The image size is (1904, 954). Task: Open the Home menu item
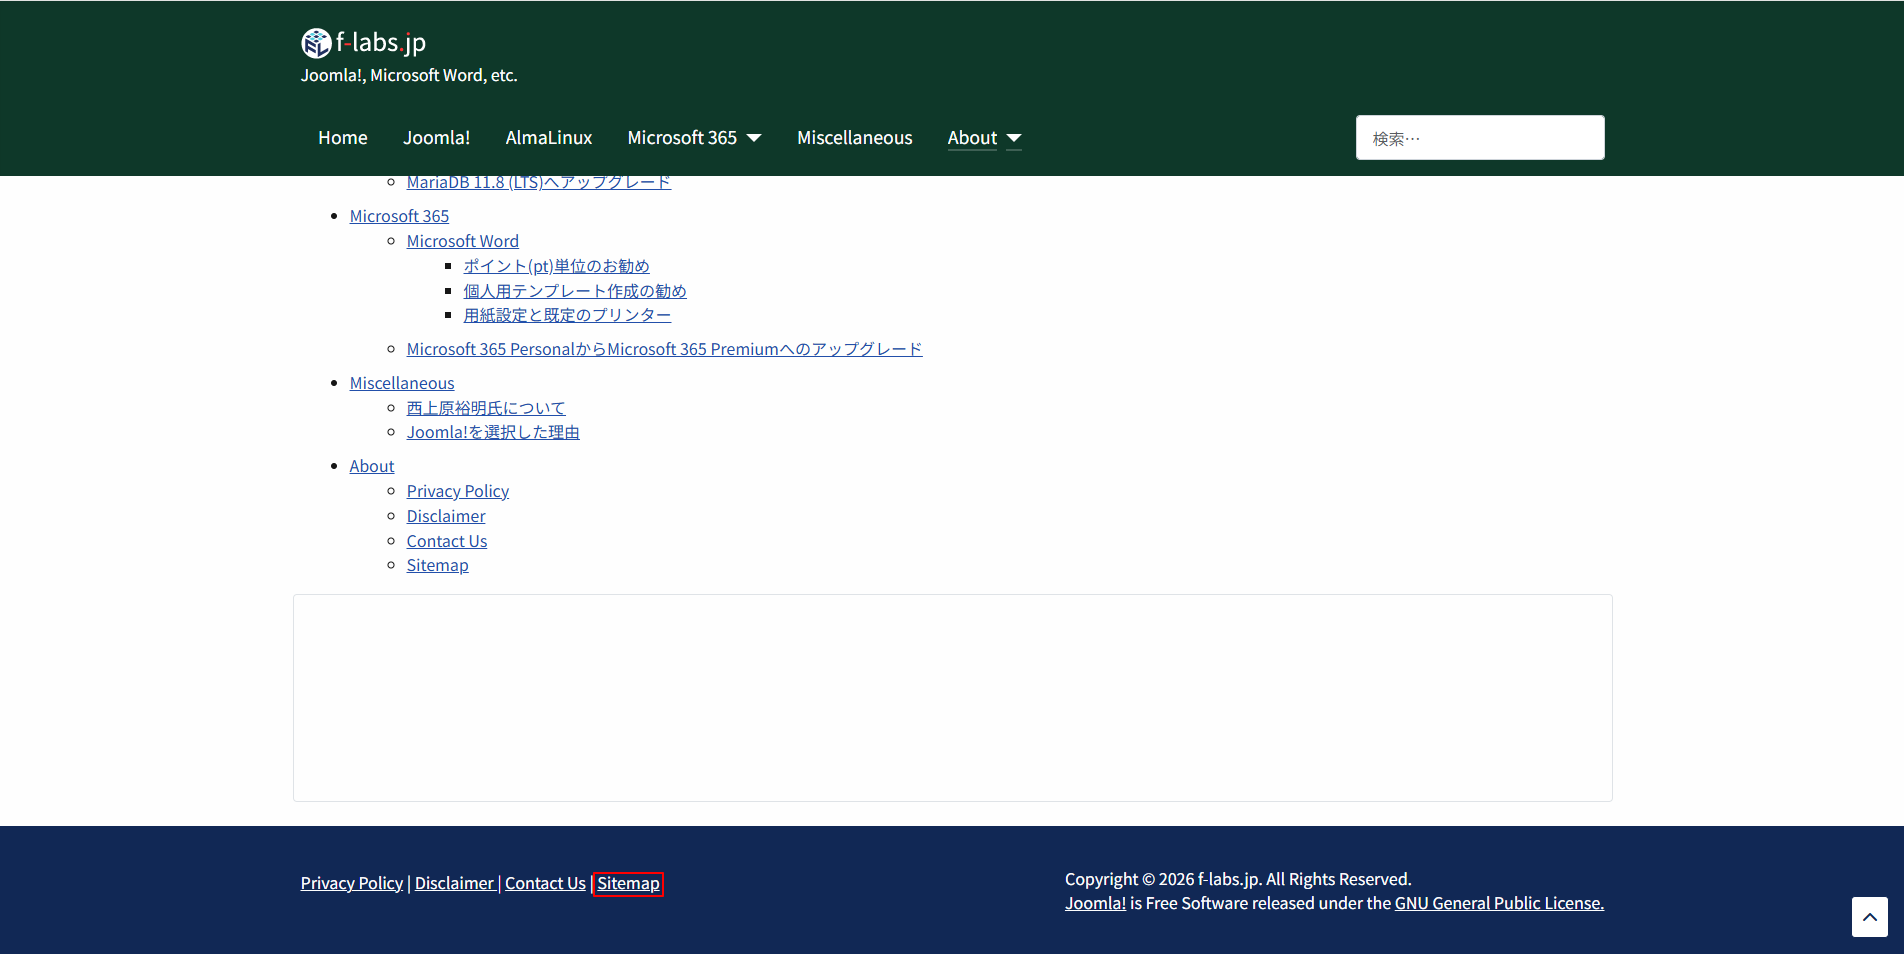tap(342, 137)
